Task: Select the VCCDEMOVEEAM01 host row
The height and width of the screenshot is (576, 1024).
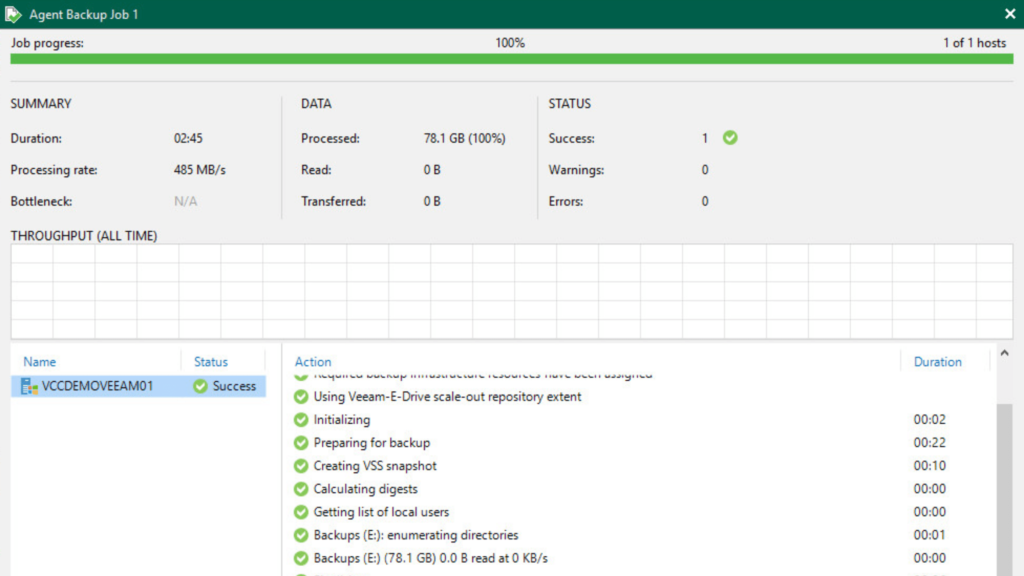Action: [138, 386]
